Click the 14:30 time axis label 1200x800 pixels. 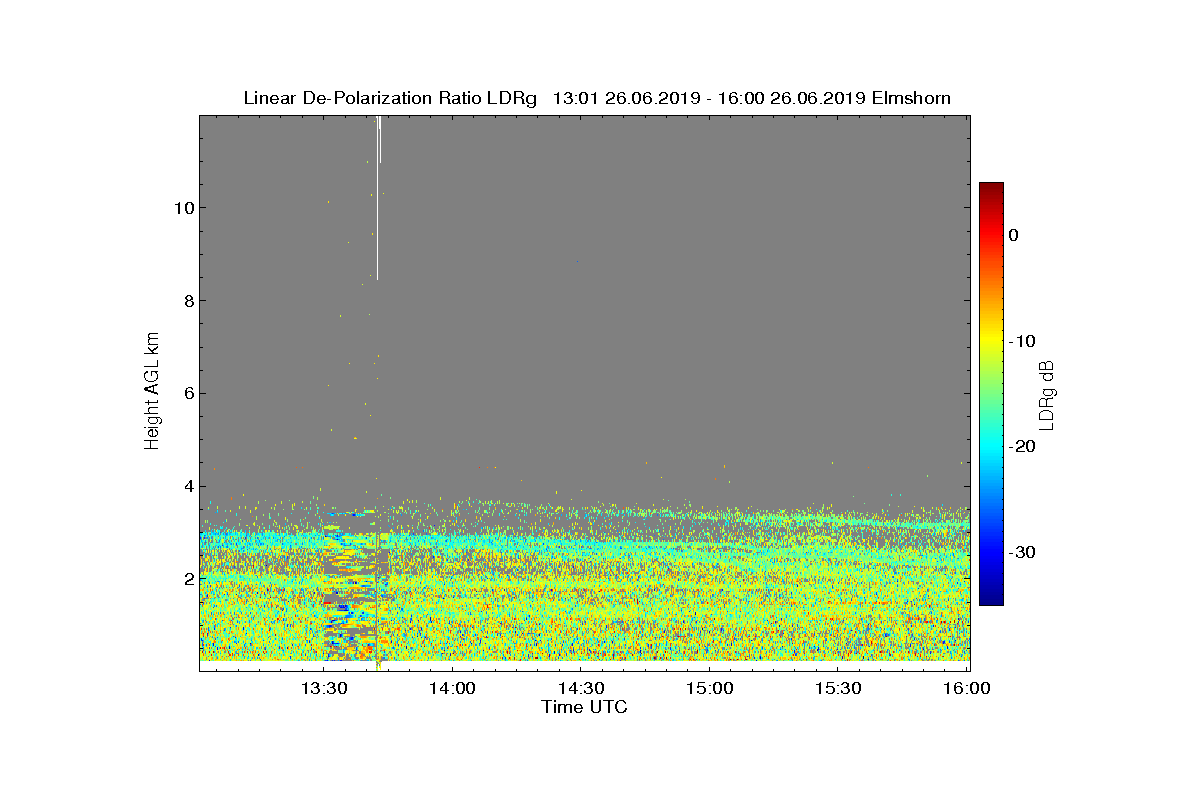click(x=580, y=689)
